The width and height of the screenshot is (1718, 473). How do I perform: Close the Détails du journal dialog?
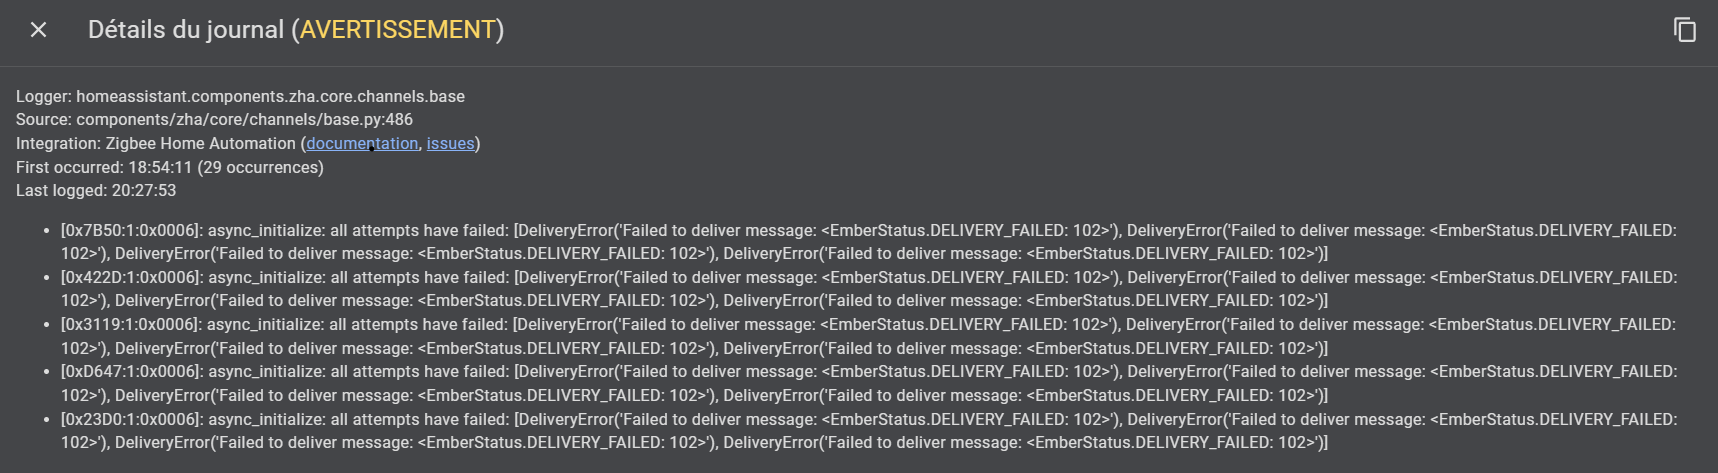click(x=38, y=30)
